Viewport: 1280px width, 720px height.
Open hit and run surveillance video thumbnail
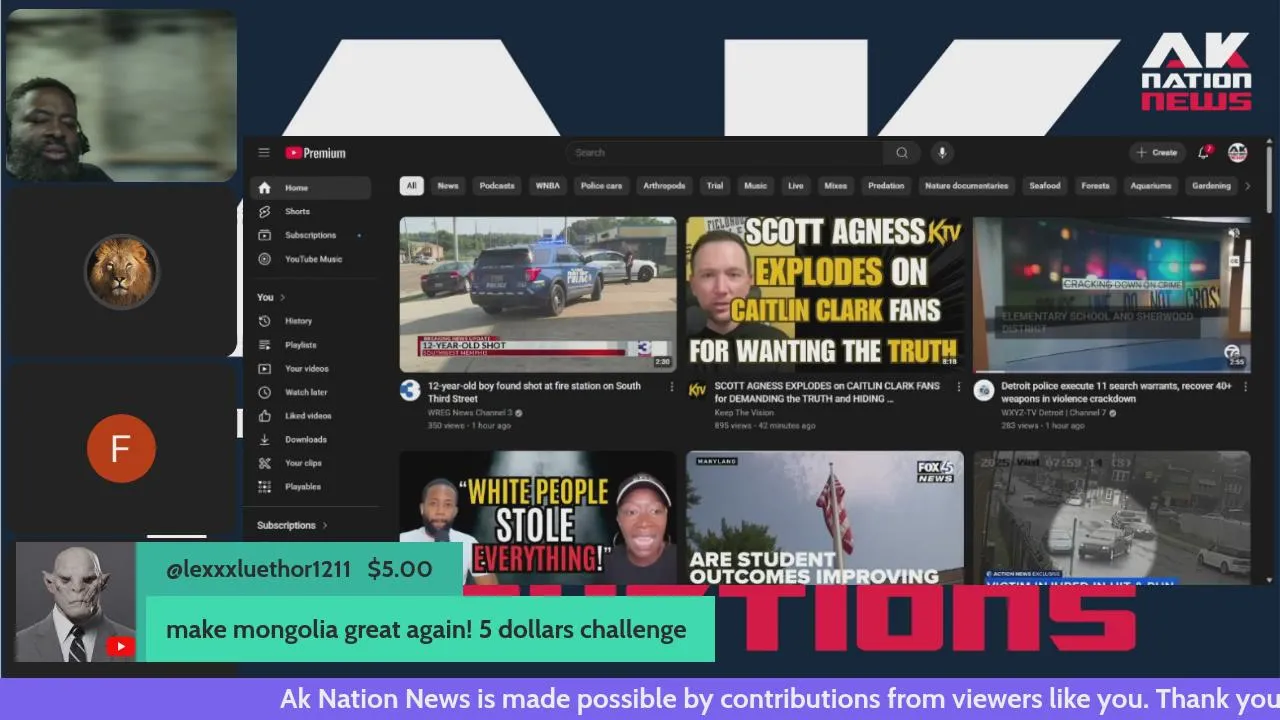[x=1112, y=518]
